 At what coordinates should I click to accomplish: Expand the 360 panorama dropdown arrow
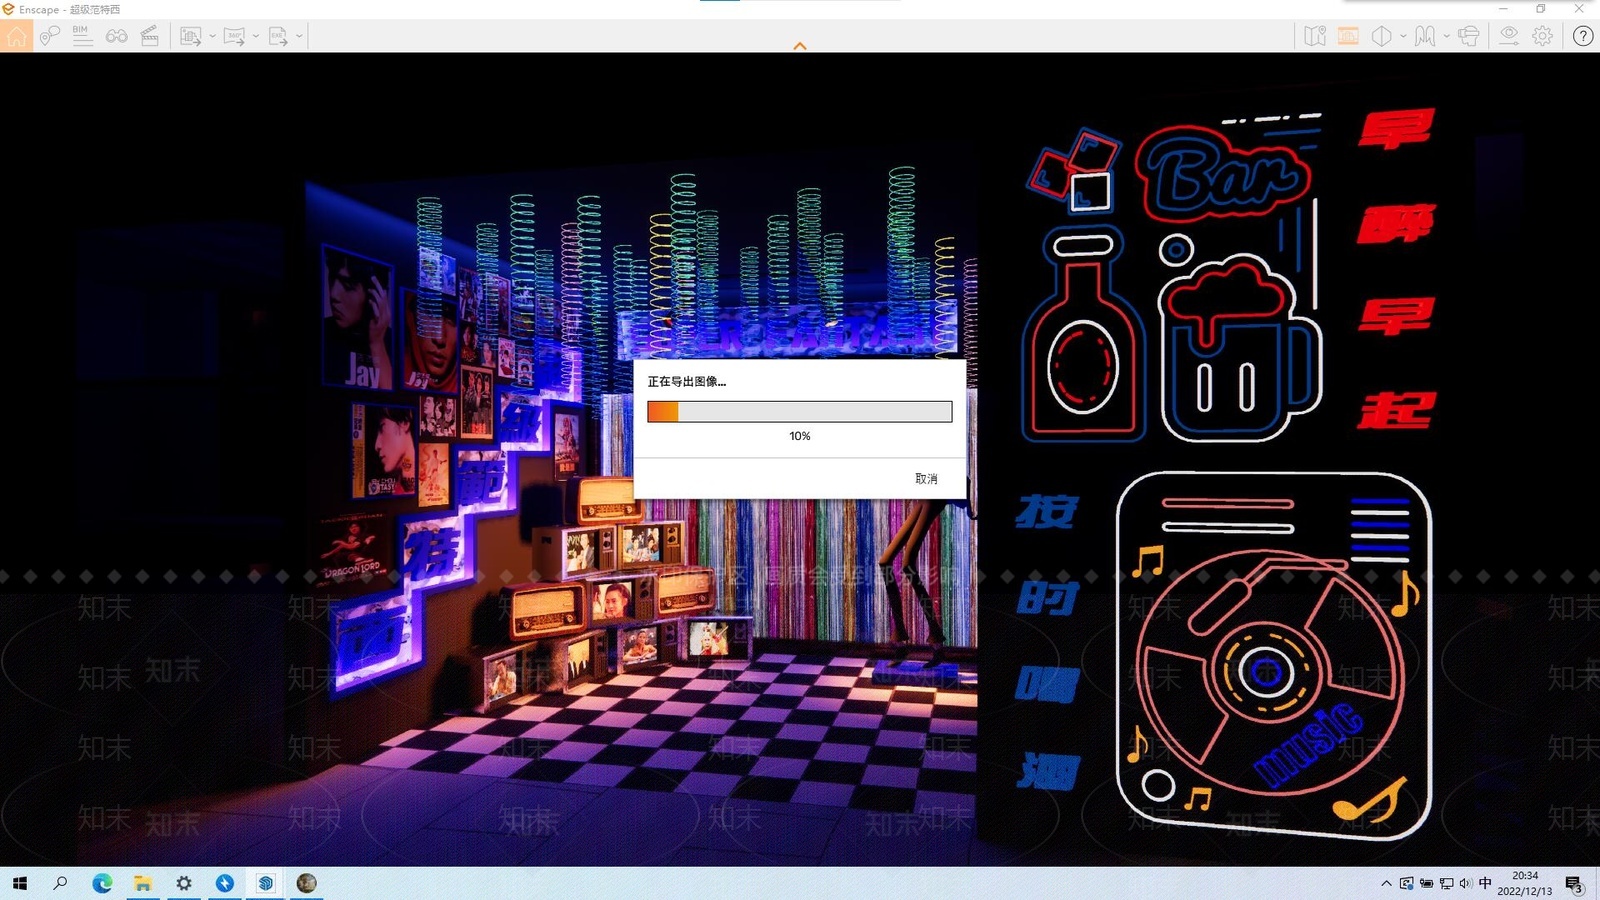[256, 37]
